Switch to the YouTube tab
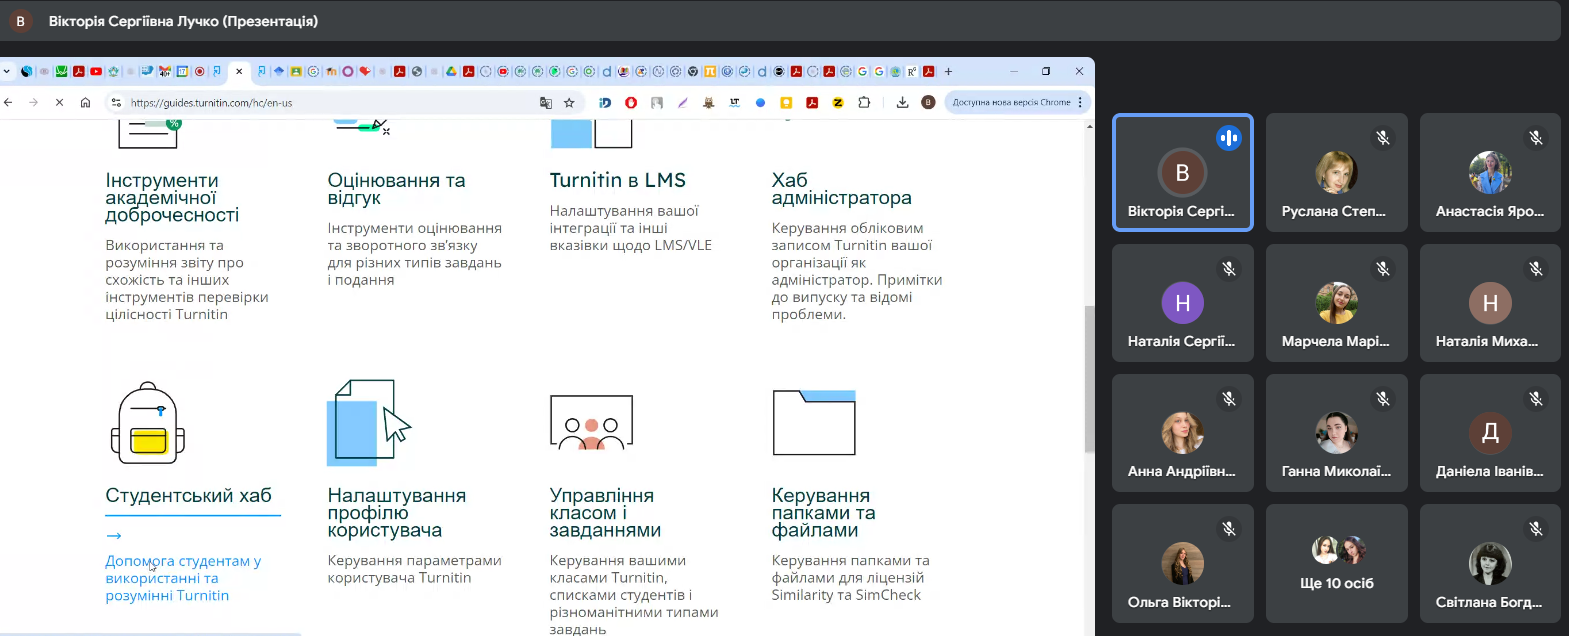The width and height of the screenshot is (1569, 636). point(95,71)
